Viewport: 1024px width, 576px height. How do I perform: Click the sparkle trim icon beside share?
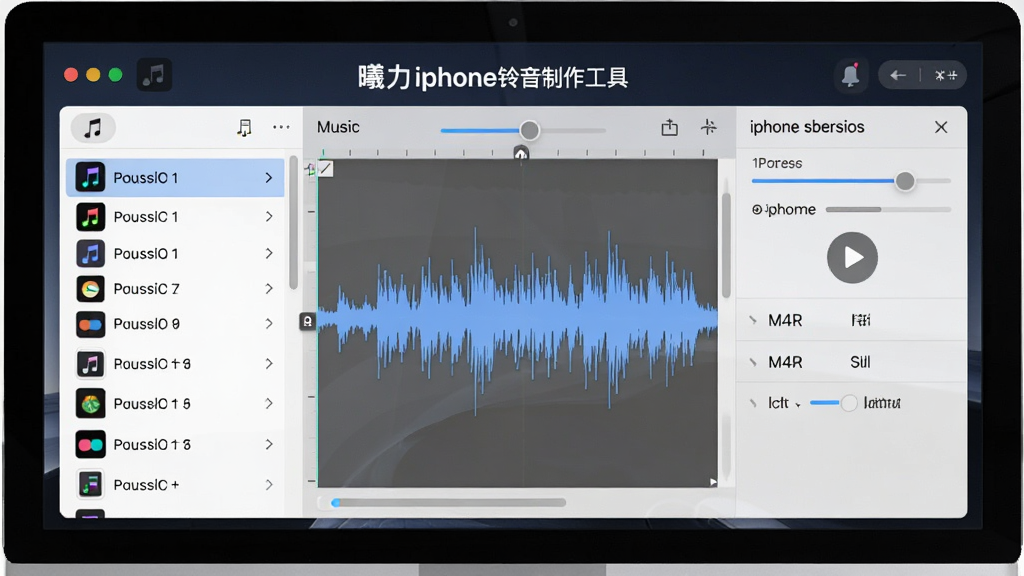tap(709, 127)
